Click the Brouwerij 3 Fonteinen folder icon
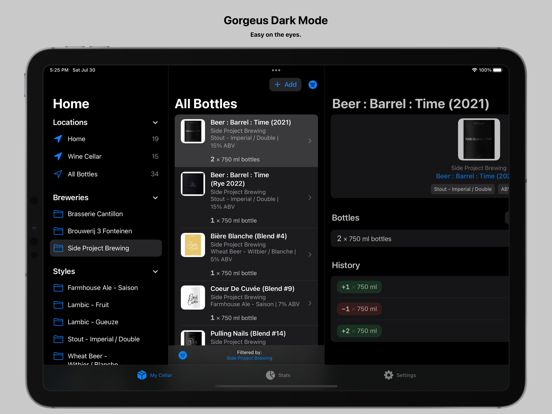The image size is (552, 414). click(58, 231)
